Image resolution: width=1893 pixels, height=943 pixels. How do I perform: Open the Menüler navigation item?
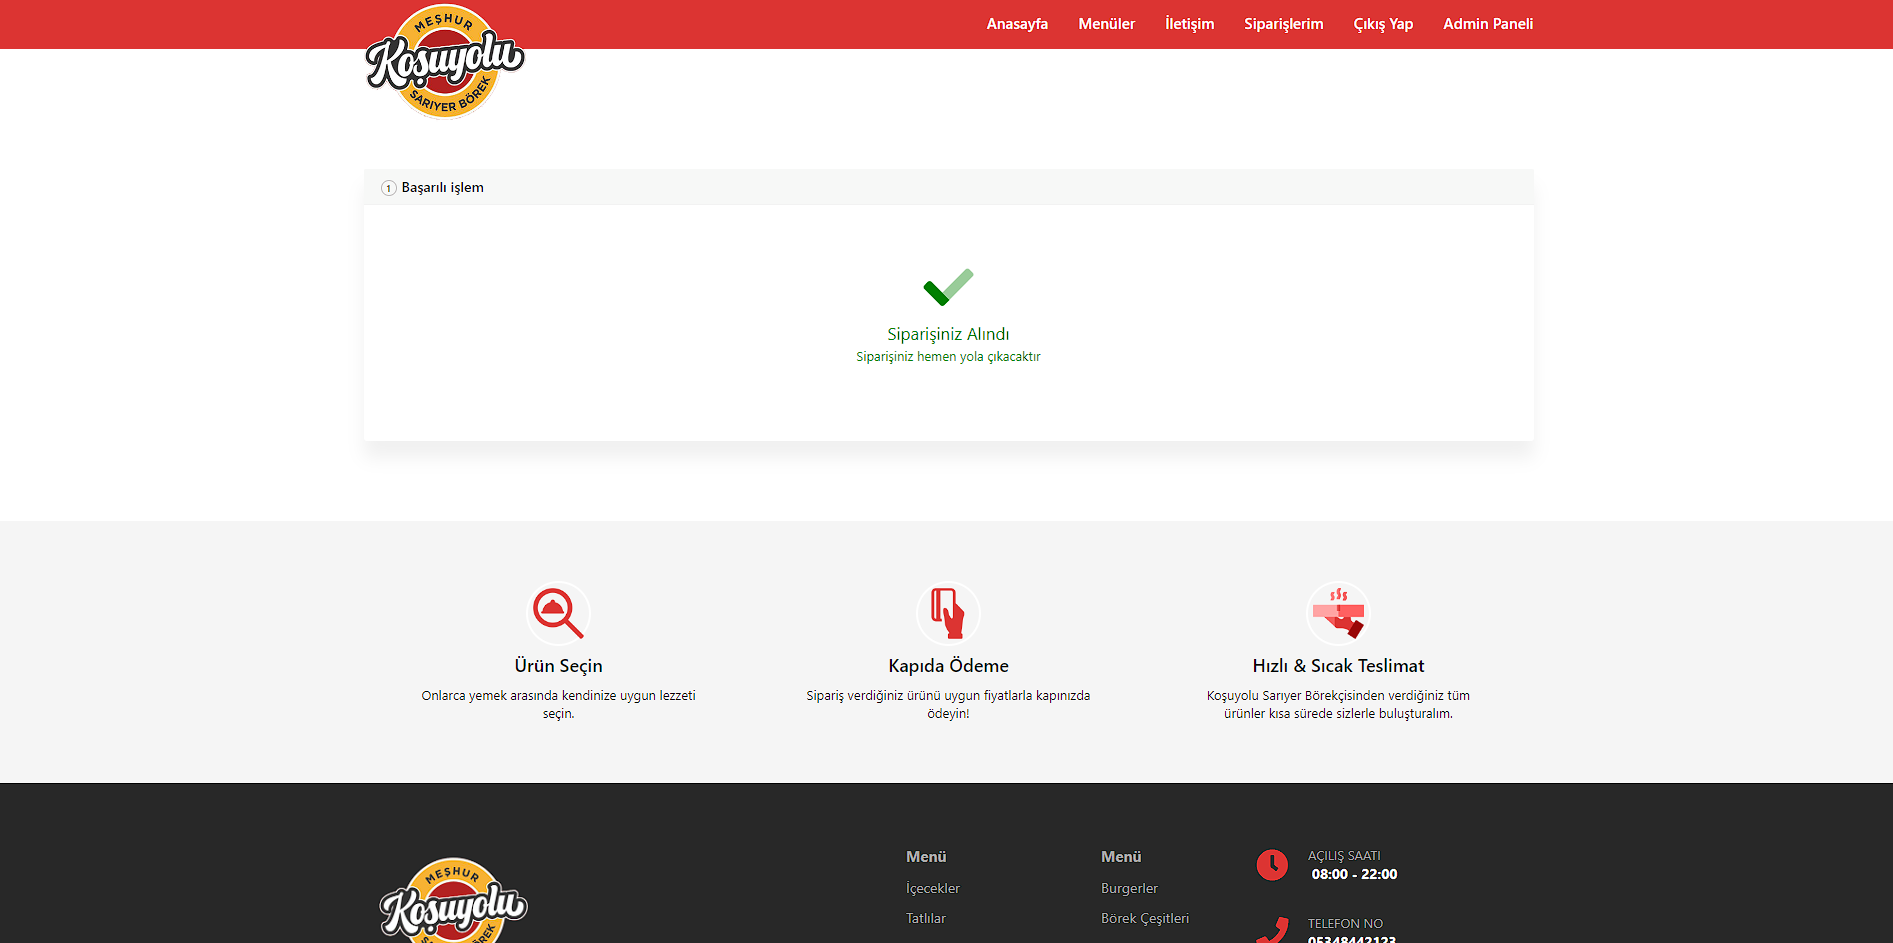point(1106,24)
